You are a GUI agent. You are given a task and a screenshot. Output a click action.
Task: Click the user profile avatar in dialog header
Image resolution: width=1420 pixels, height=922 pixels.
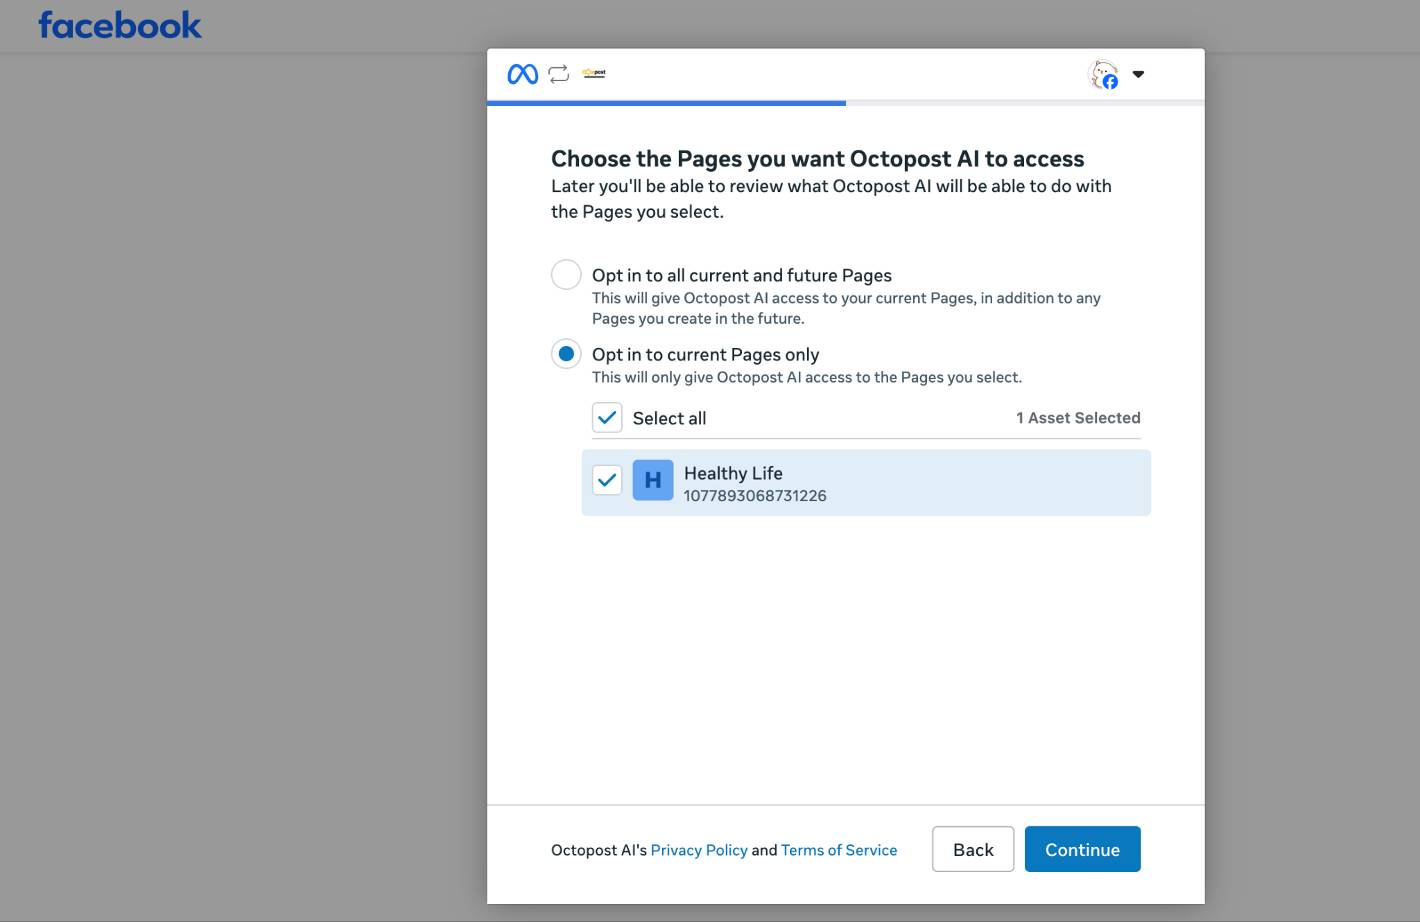pos(1103,75)
